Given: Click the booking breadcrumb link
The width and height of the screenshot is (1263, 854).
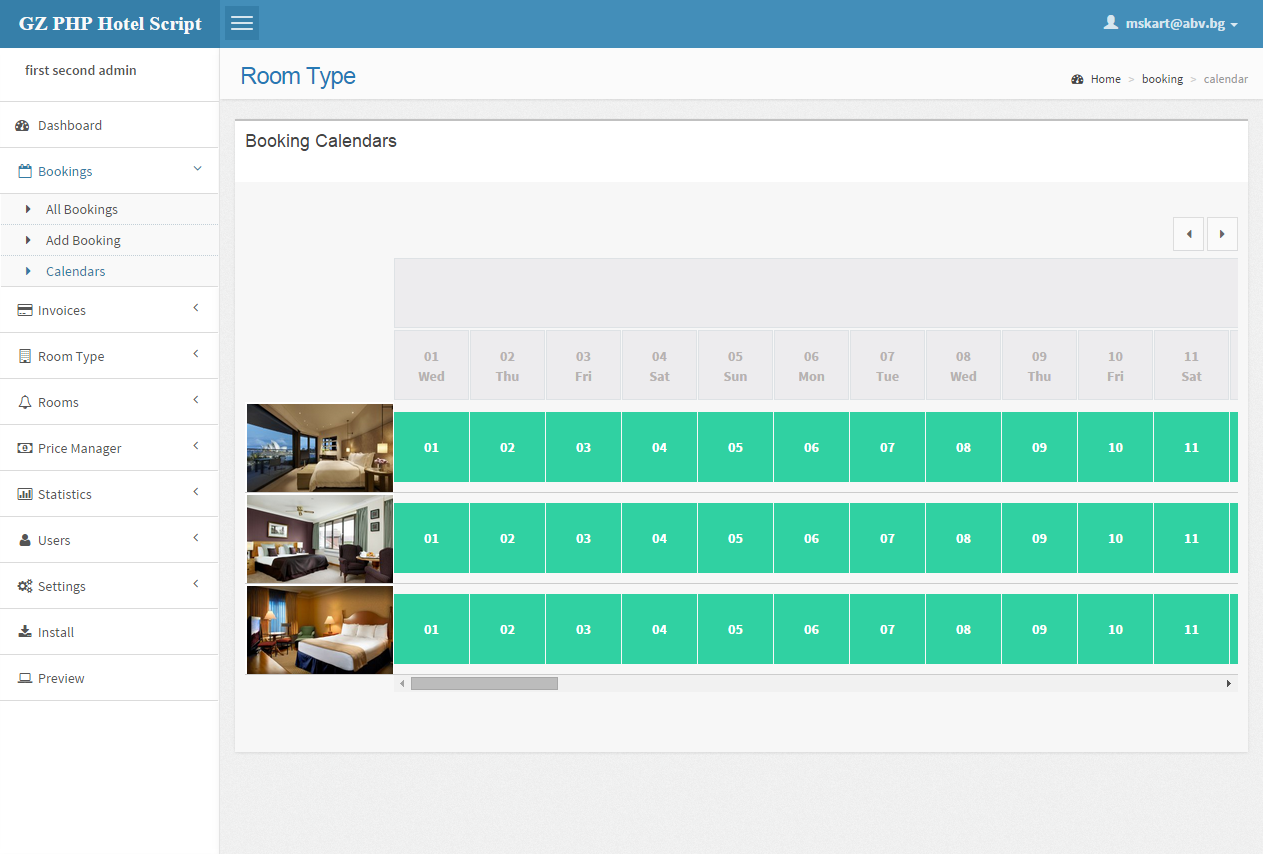Looking at the screenshot, I should point(1162,79).
